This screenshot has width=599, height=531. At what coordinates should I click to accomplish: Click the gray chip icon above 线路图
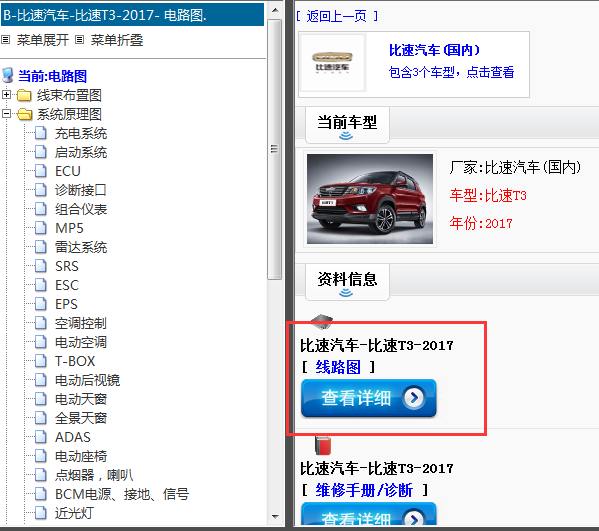[x=322, y=321]
